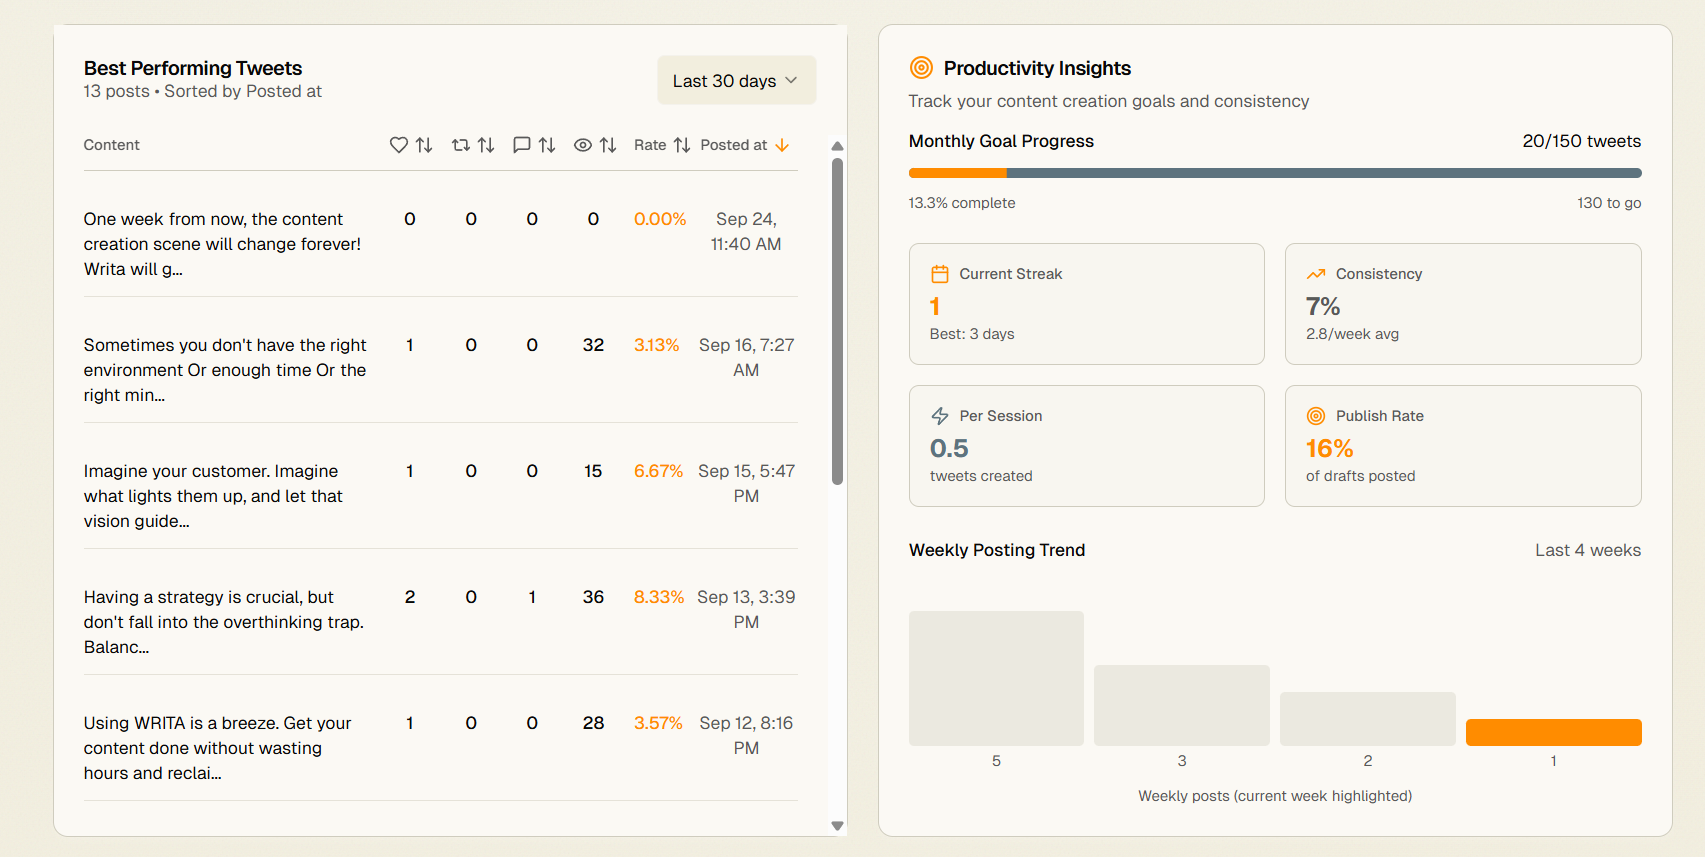
Task: Click the Content column header
Action: [x=112, y=145]
